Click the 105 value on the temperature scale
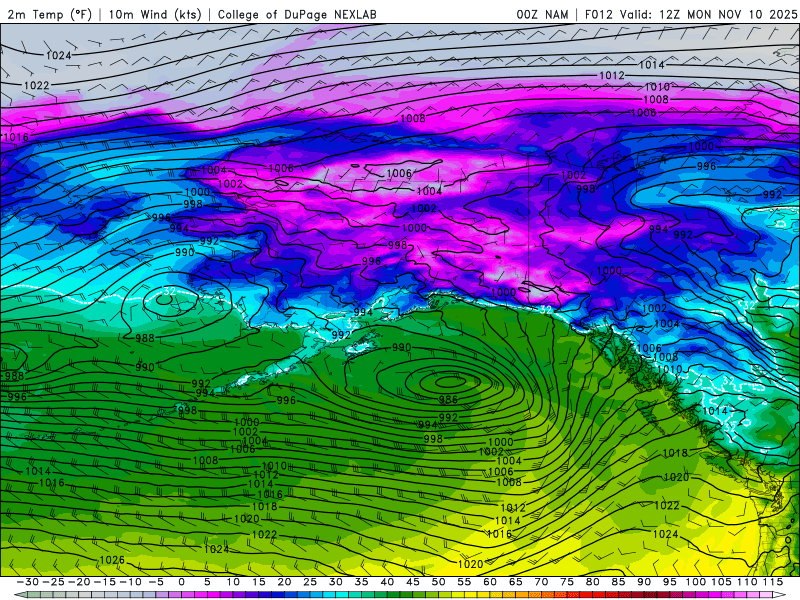This screenshot has height=600, width=800. (x=721, y=582)
